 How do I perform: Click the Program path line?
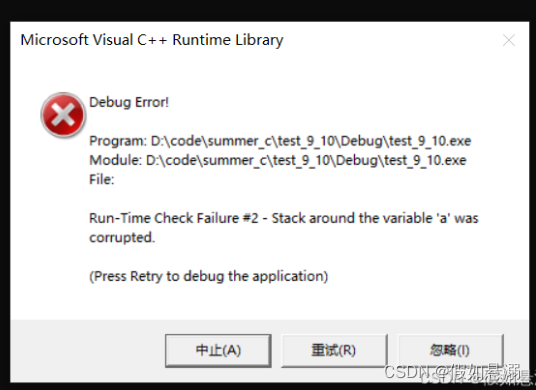tap(280, 141)
